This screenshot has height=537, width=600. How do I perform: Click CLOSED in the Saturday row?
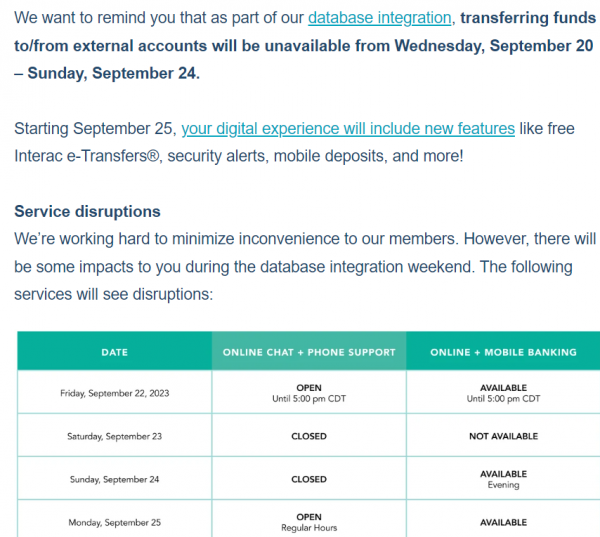coord(309,436)
